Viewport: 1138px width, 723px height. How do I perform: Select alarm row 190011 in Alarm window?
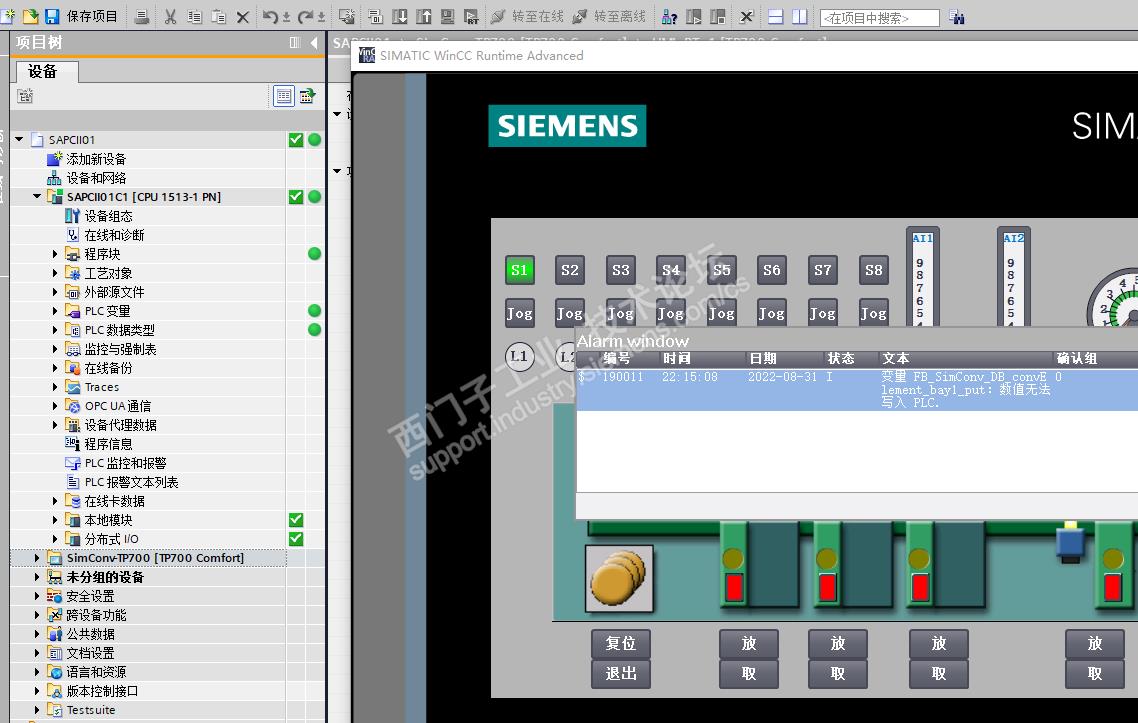[x=857, y=390]
